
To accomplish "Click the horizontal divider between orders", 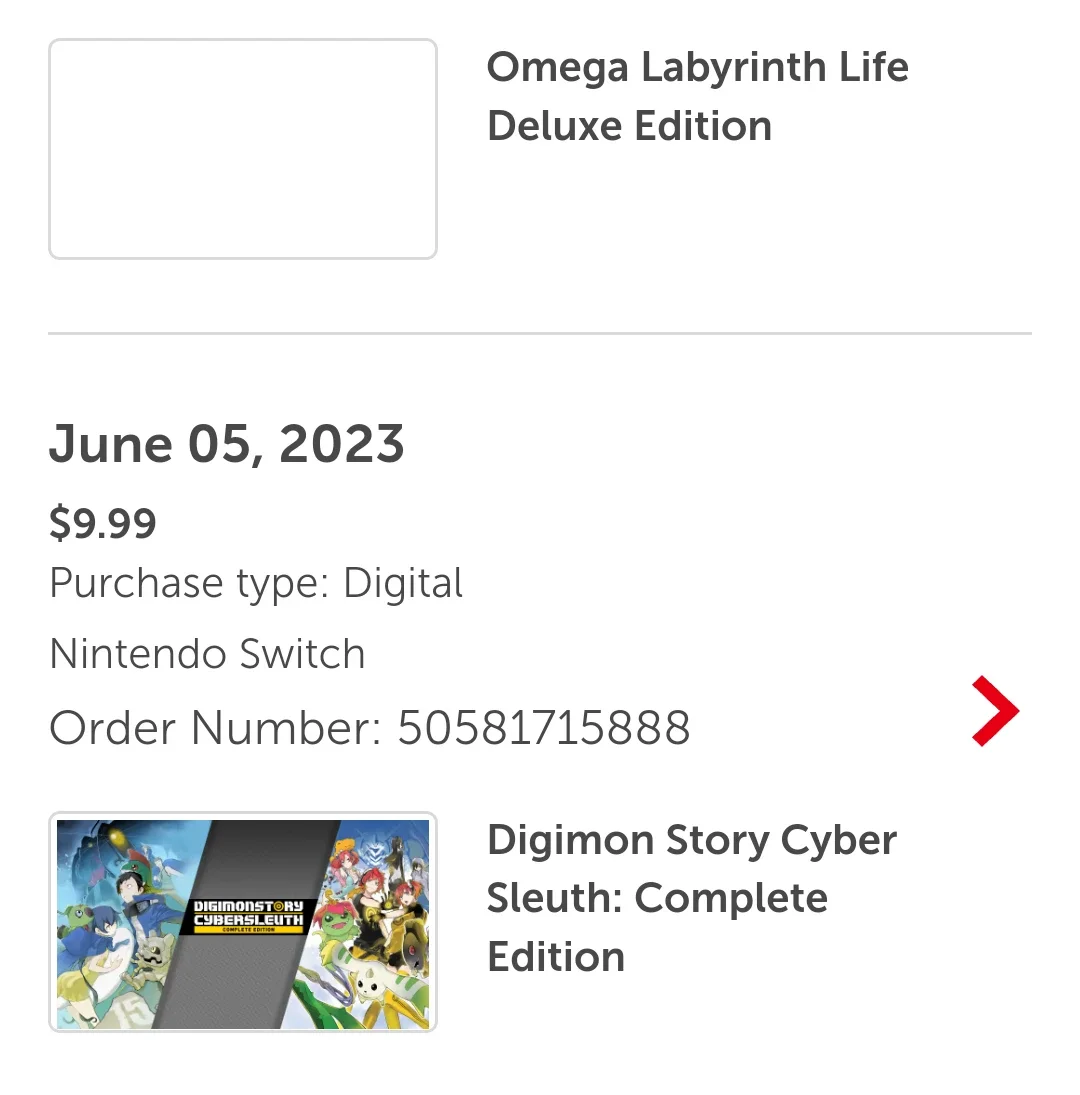I will (540, 333).
